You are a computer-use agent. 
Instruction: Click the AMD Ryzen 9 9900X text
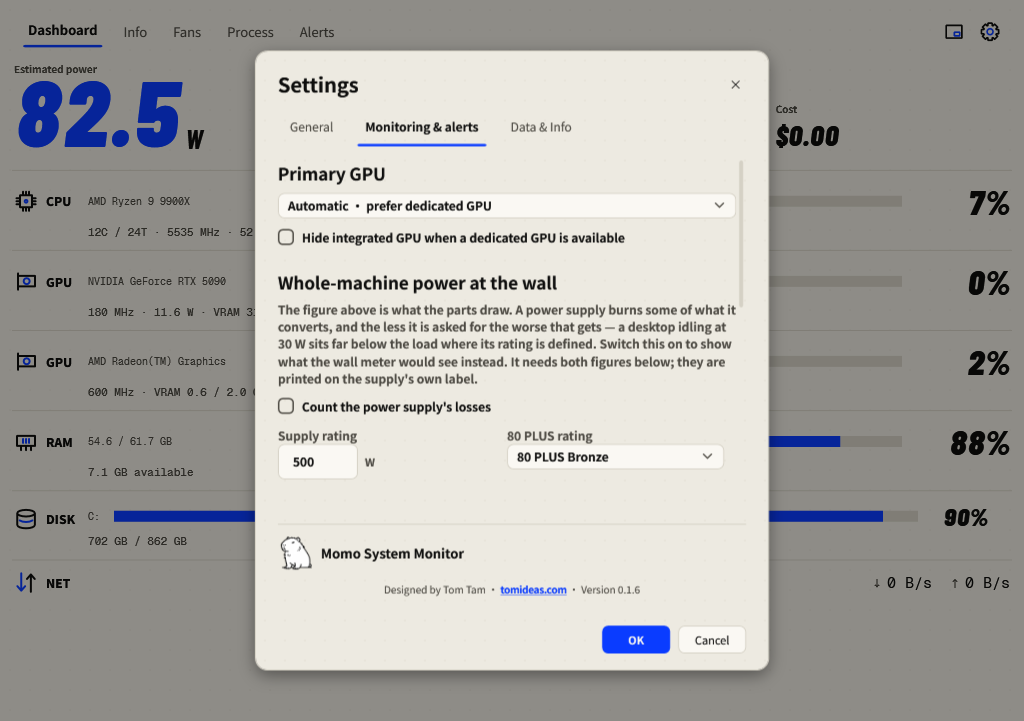click(x=139, y=201)
